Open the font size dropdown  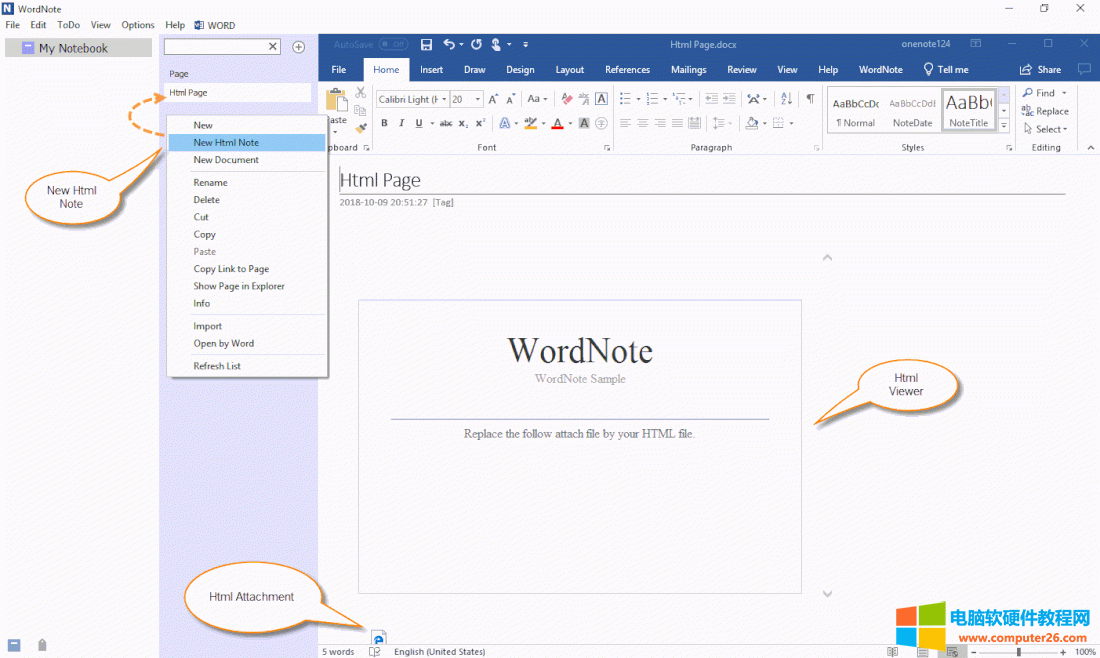tap(475, 99)
